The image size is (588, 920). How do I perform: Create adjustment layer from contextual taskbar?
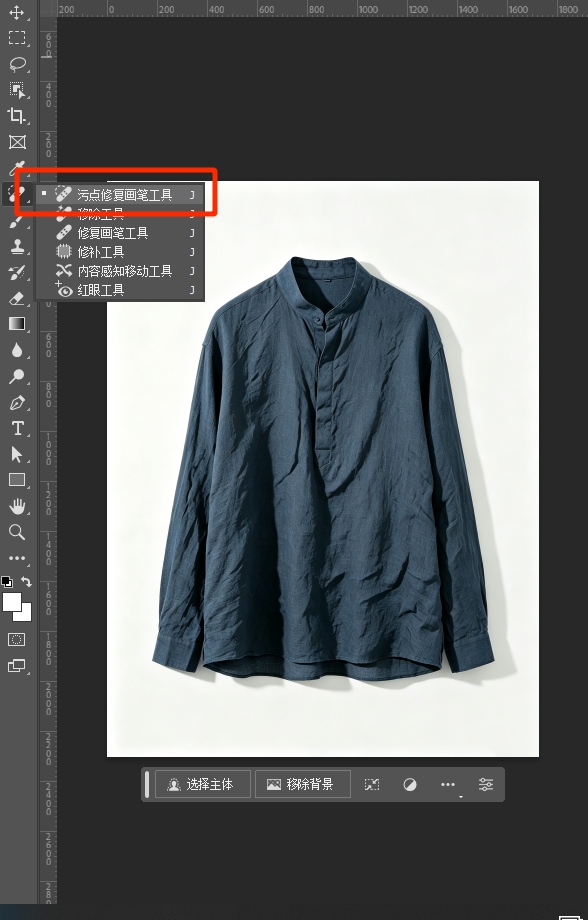pos(410,784)
